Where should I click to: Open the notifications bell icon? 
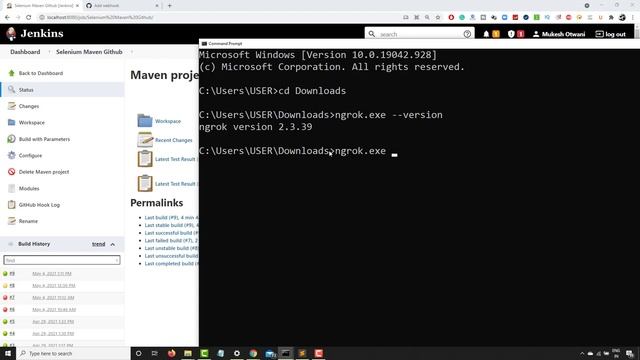486,34
